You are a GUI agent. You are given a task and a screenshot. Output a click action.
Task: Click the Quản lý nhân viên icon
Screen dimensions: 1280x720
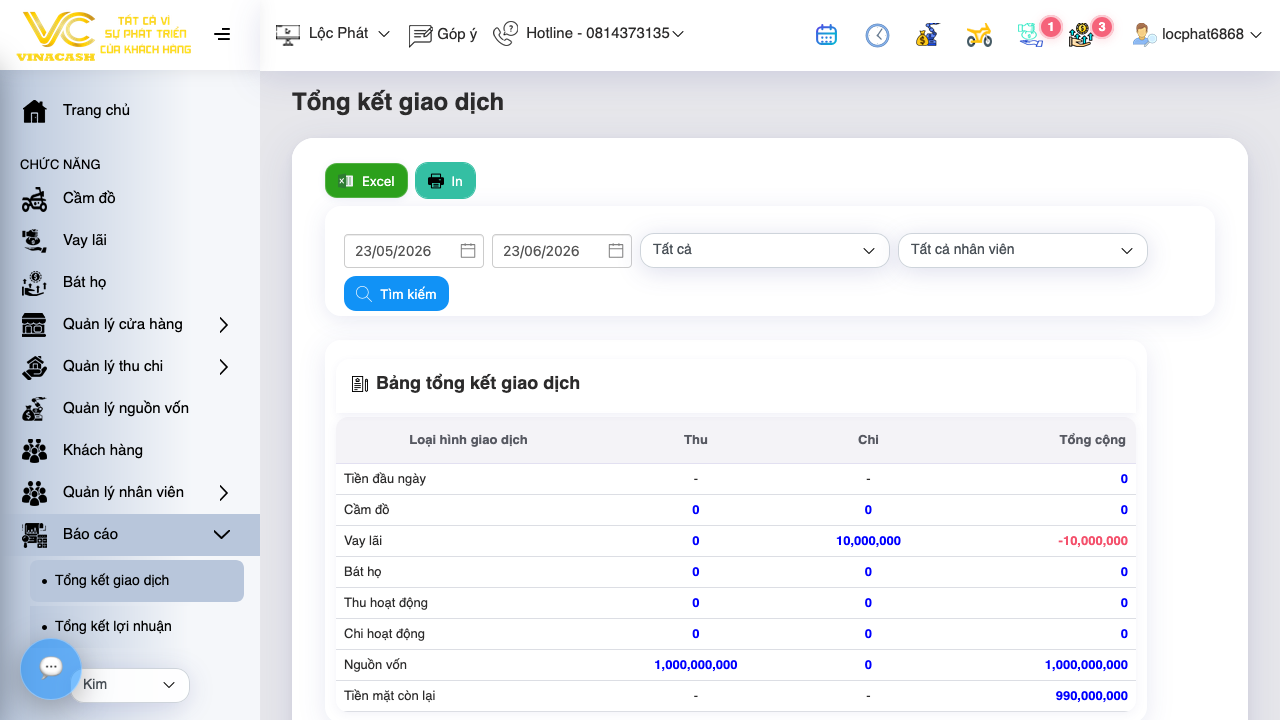[x=35, y=492]
